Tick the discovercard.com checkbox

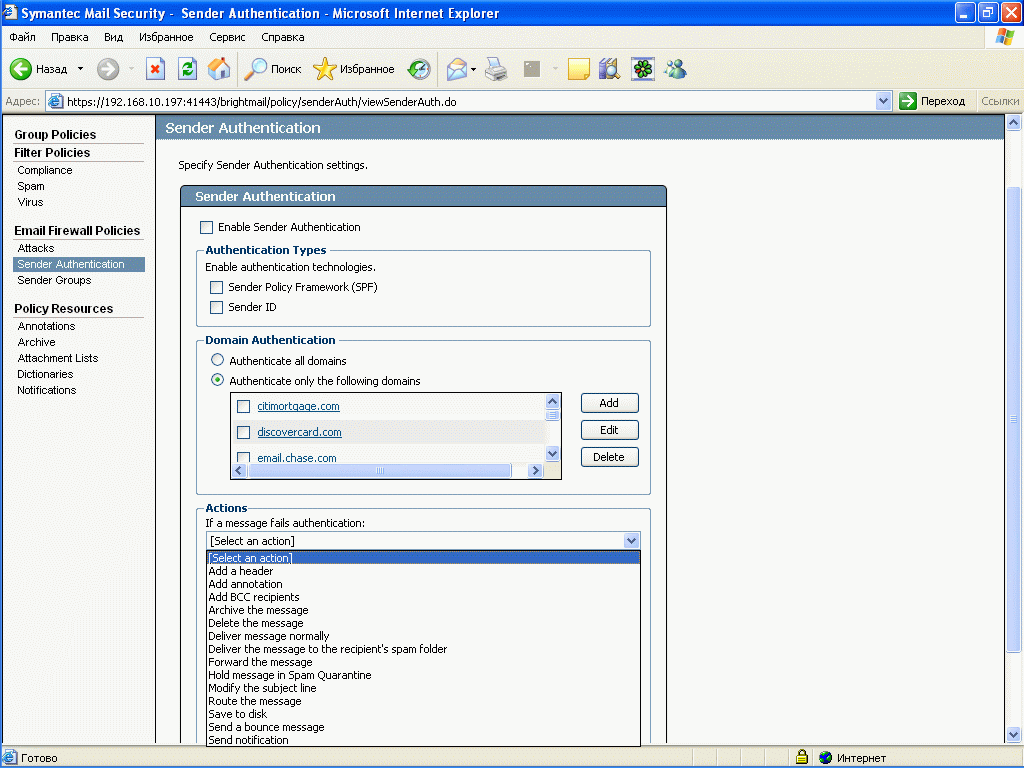[x=244, y=432]
